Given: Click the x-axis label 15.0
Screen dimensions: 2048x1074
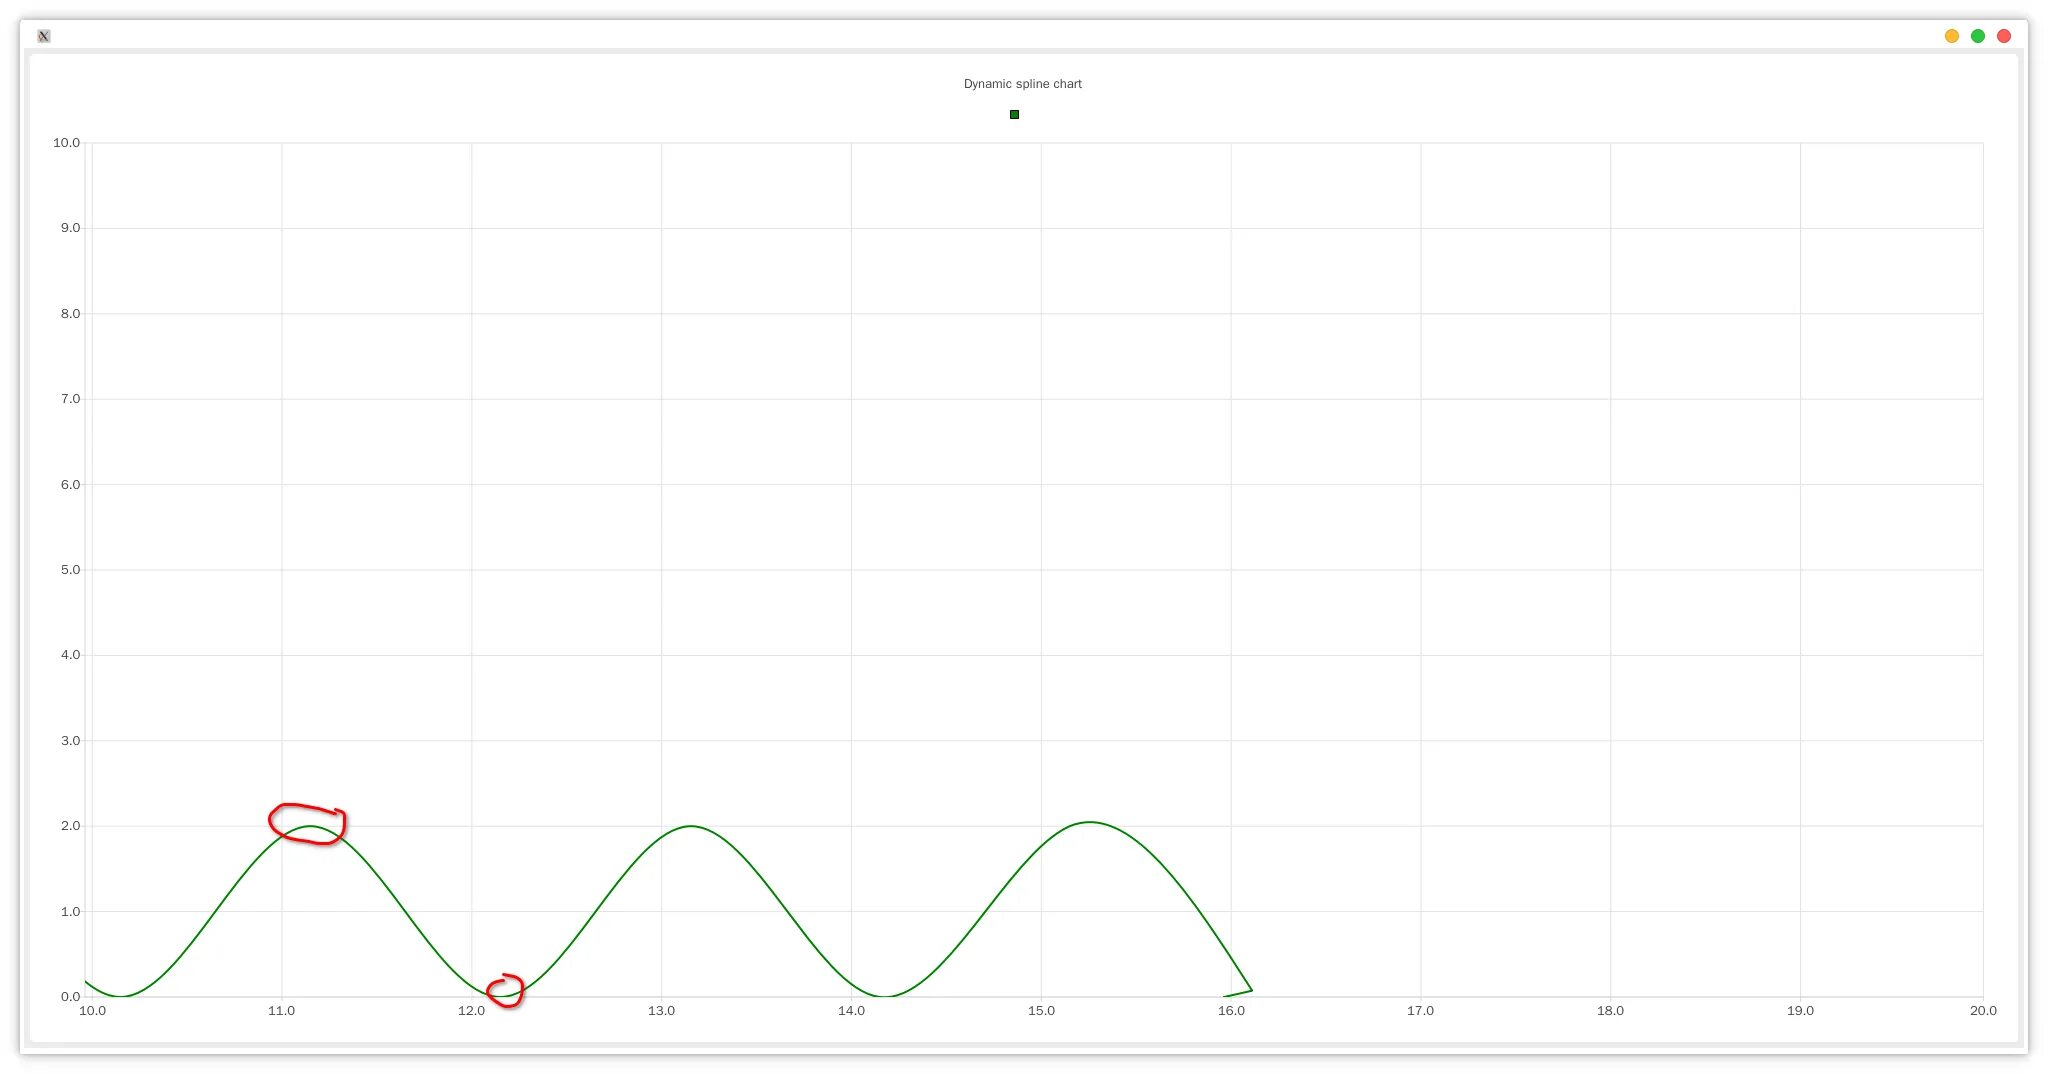Looking at the screenshot, I should point(1041,1011).
